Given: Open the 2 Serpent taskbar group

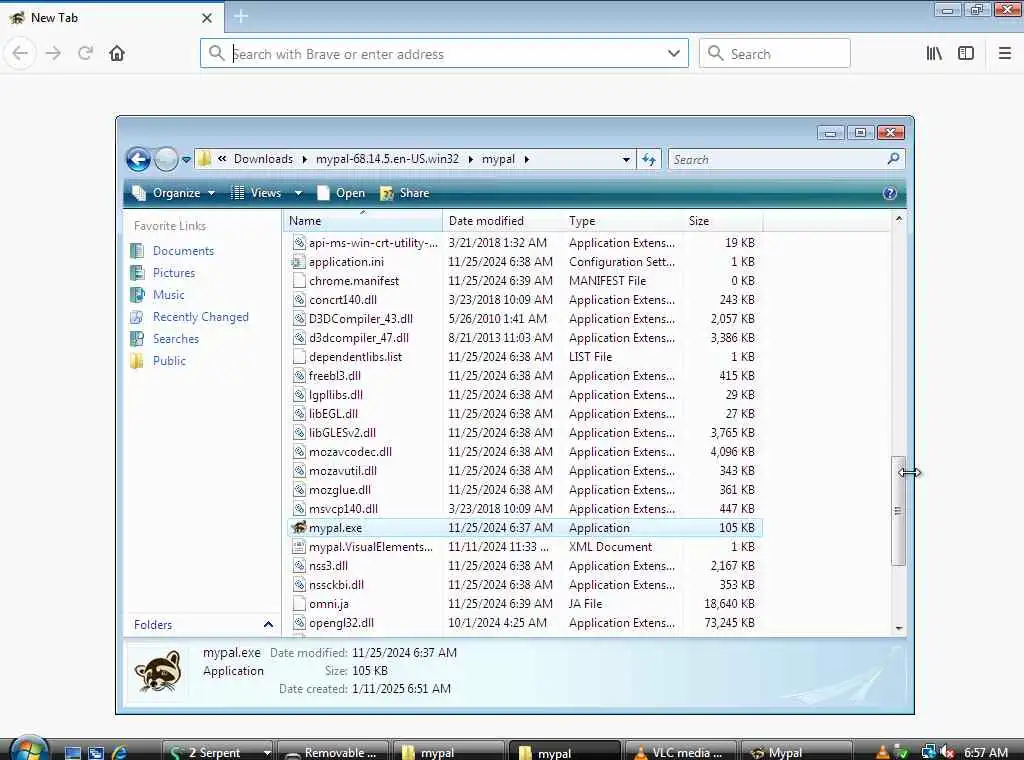Looking at the screenshot, I should 218,752.
